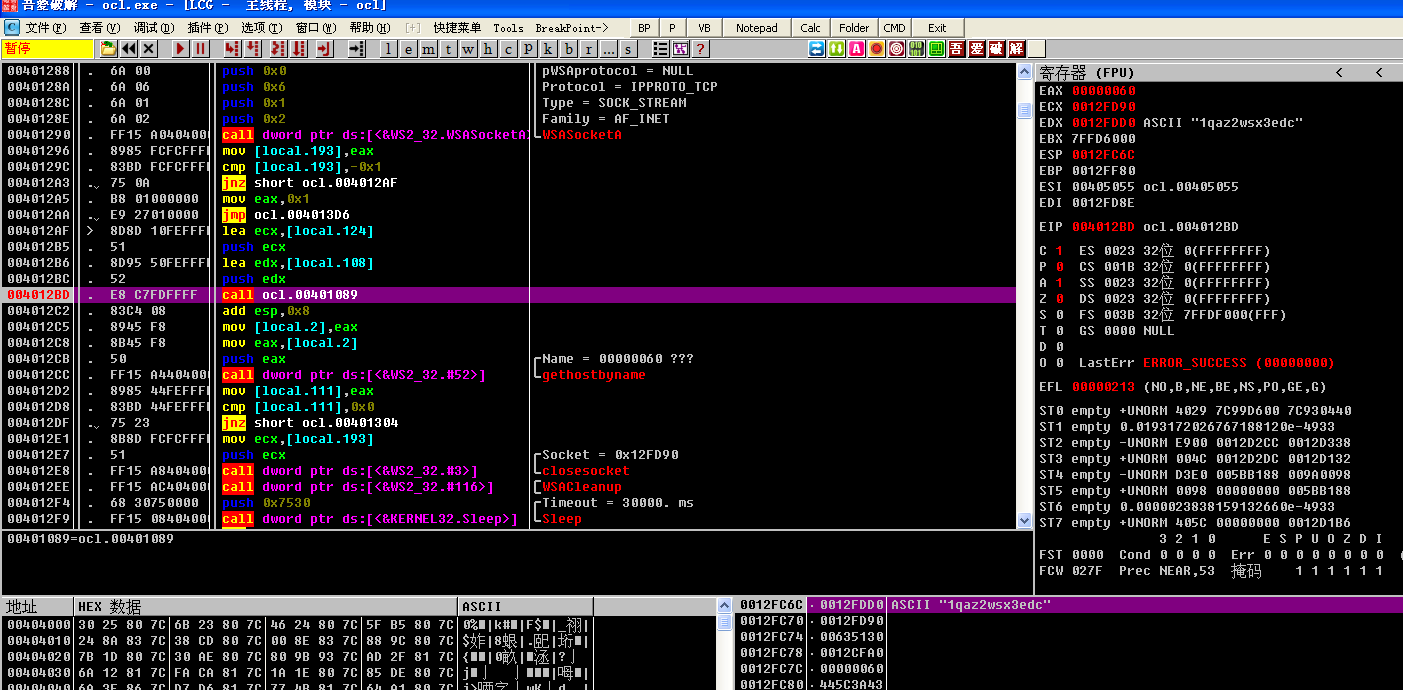Click the Step over toolbar icon

coord(251,48)
